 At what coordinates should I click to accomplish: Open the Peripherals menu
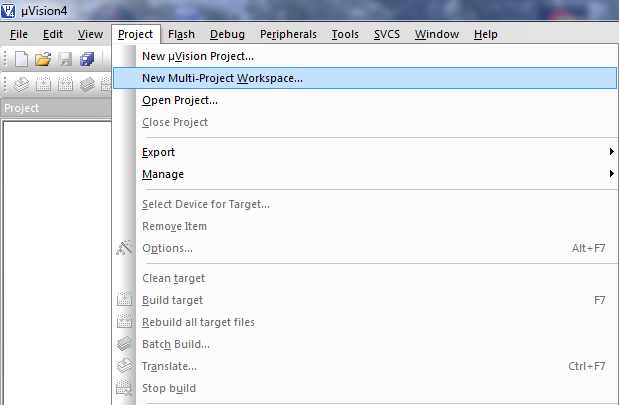pos(288,34)
